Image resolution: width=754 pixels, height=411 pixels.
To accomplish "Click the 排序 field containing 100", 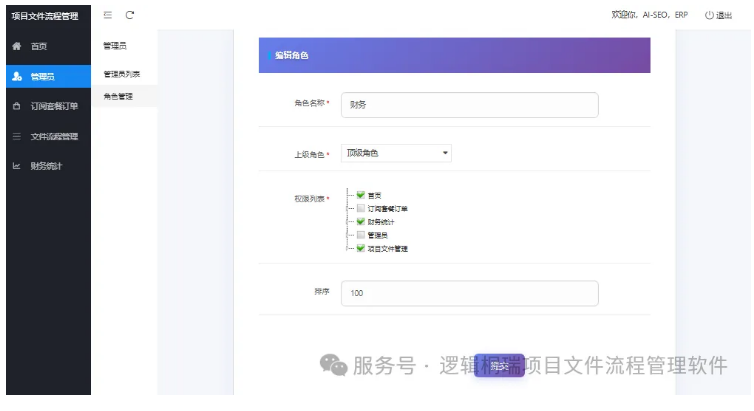I will (470, 293).
